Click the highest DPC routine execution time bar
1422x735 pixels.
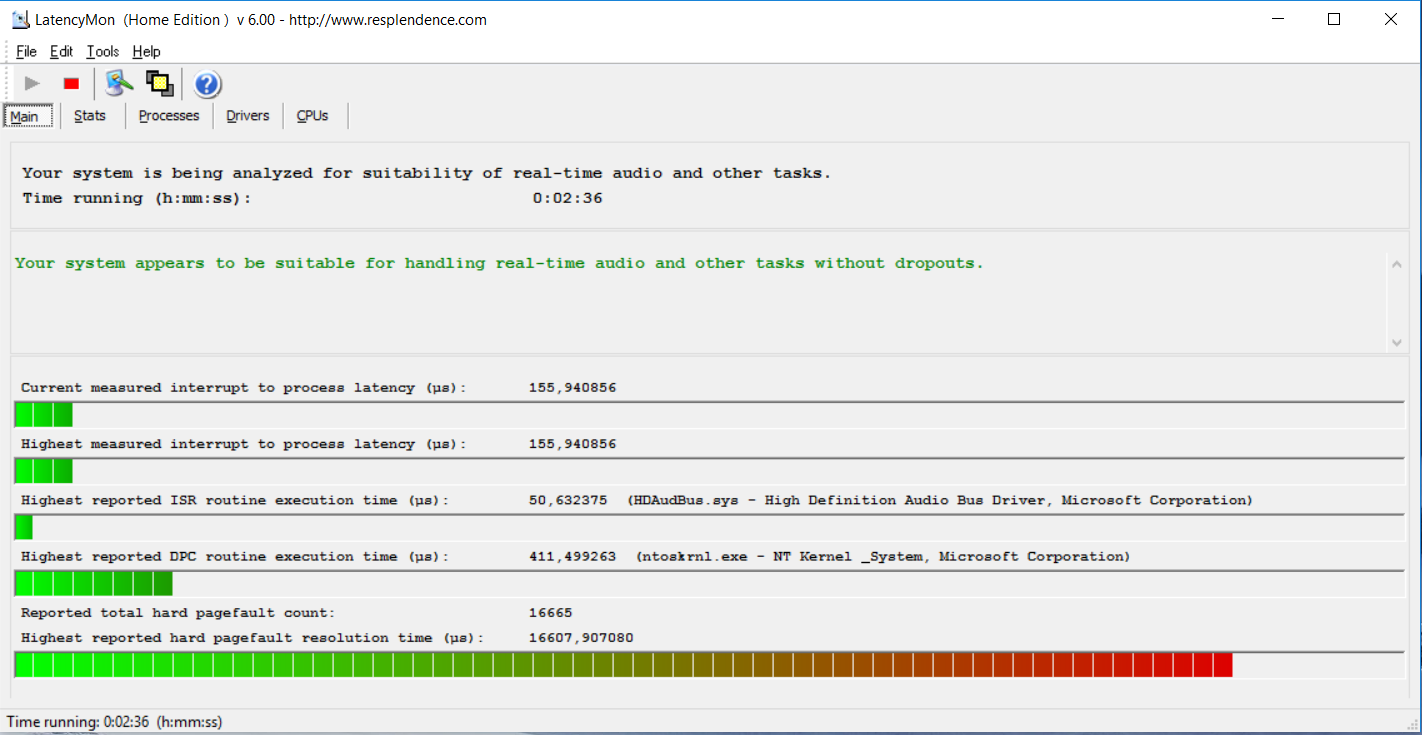click(93, 584)
